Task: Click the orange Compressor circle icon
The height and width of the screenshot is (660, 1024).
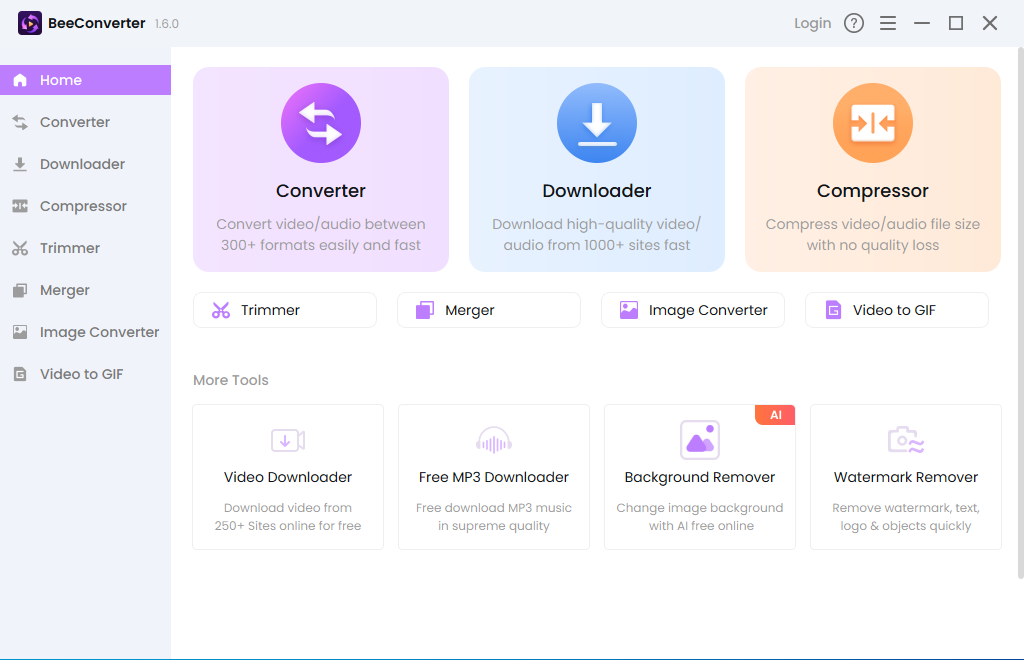Action: coord(872,123)
